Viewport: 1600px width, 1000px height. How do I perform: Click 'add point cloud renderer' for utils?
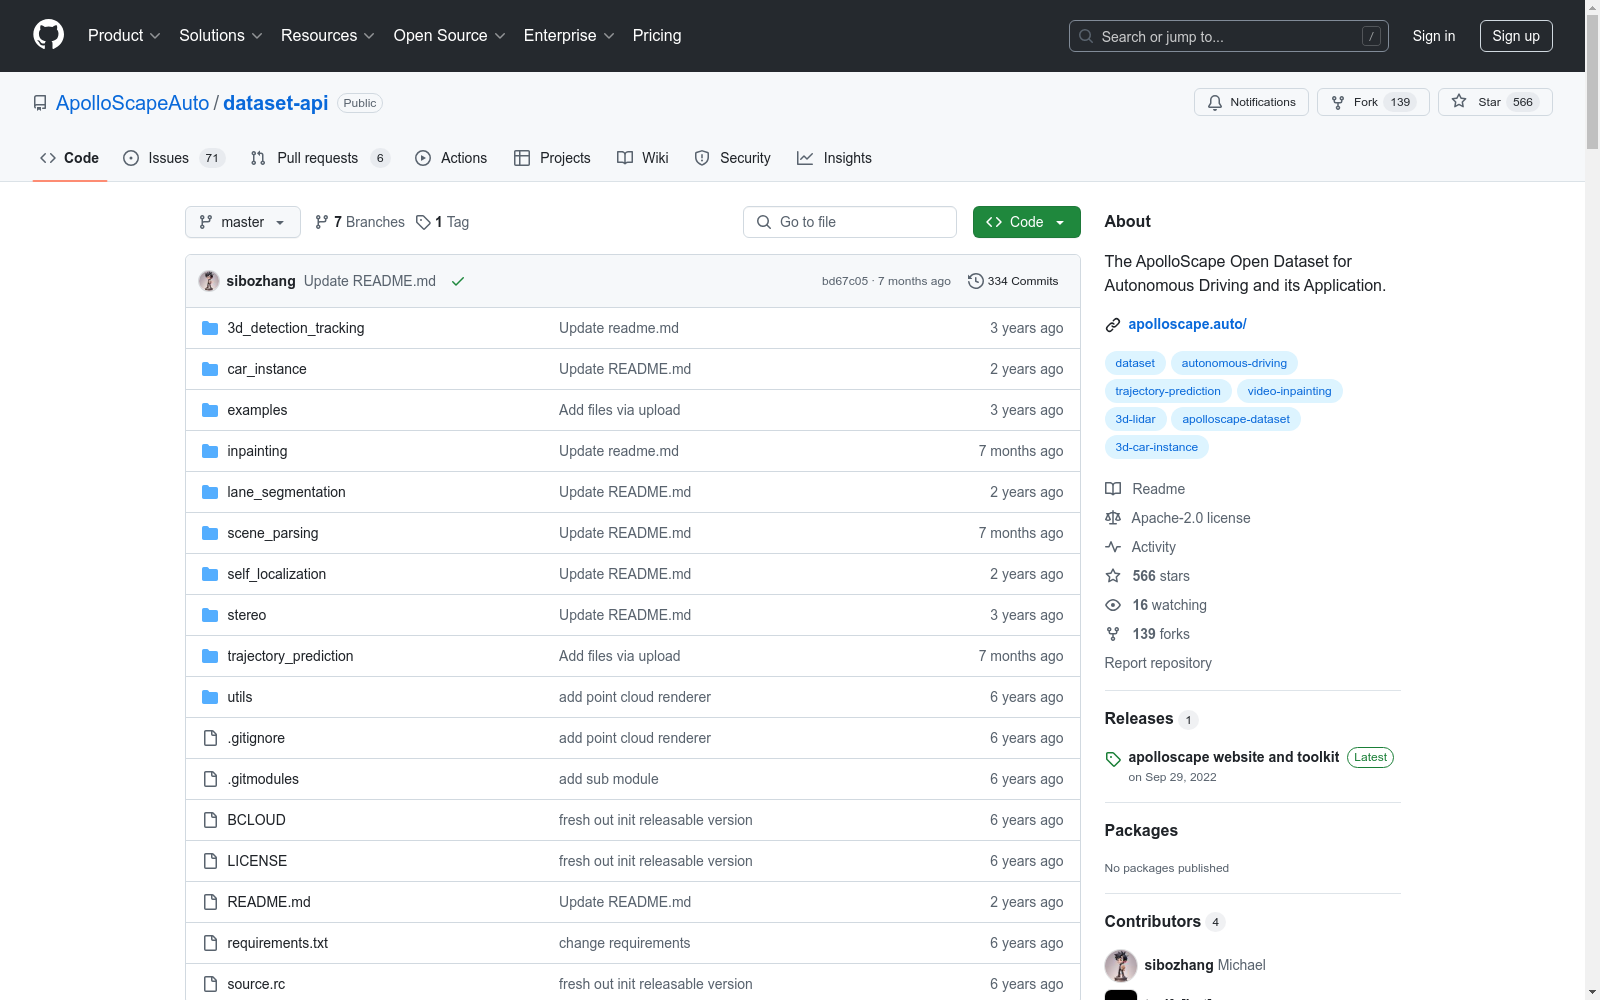tap(635, 697)
